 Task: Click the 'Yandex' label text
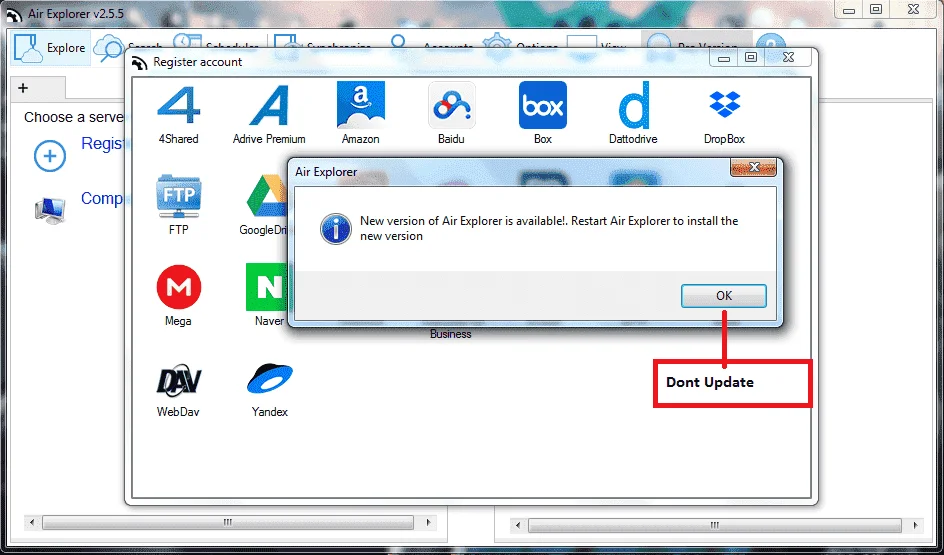pyautogui.click(x=270, y=412)
